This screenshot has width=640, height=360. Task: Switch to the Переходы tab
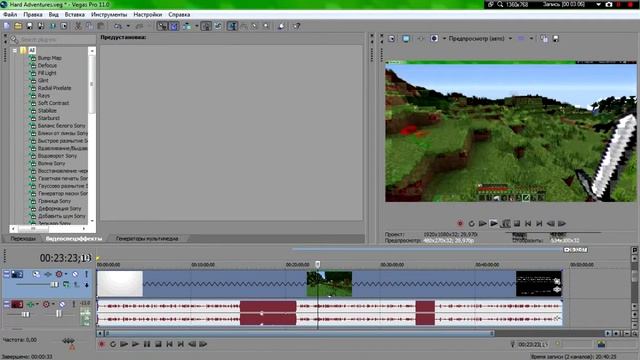[23, 238]
